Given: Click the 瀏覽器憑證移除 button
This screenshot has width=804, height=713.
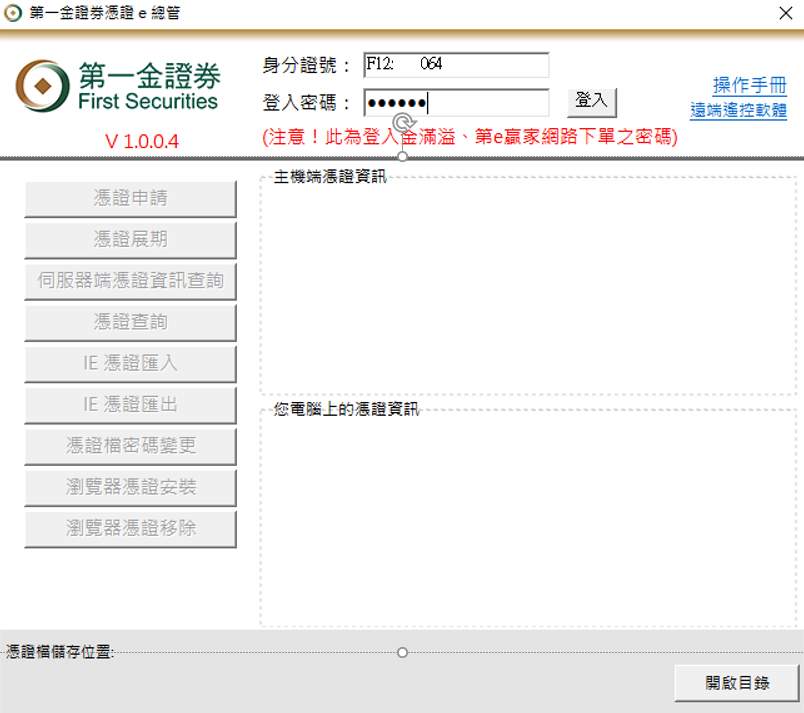Looking at the screenshot, I should pos(130,528).
